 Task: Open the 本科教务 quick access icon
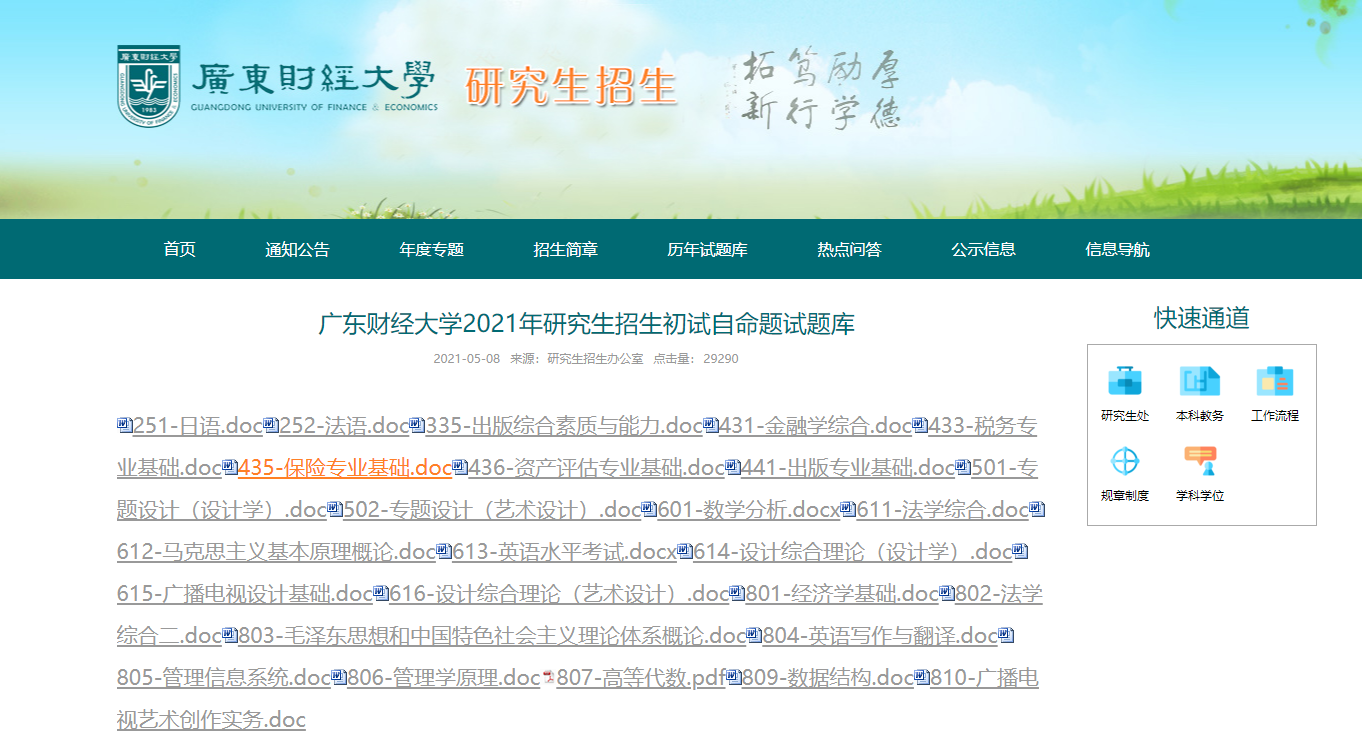click(x=1200, y=381)
